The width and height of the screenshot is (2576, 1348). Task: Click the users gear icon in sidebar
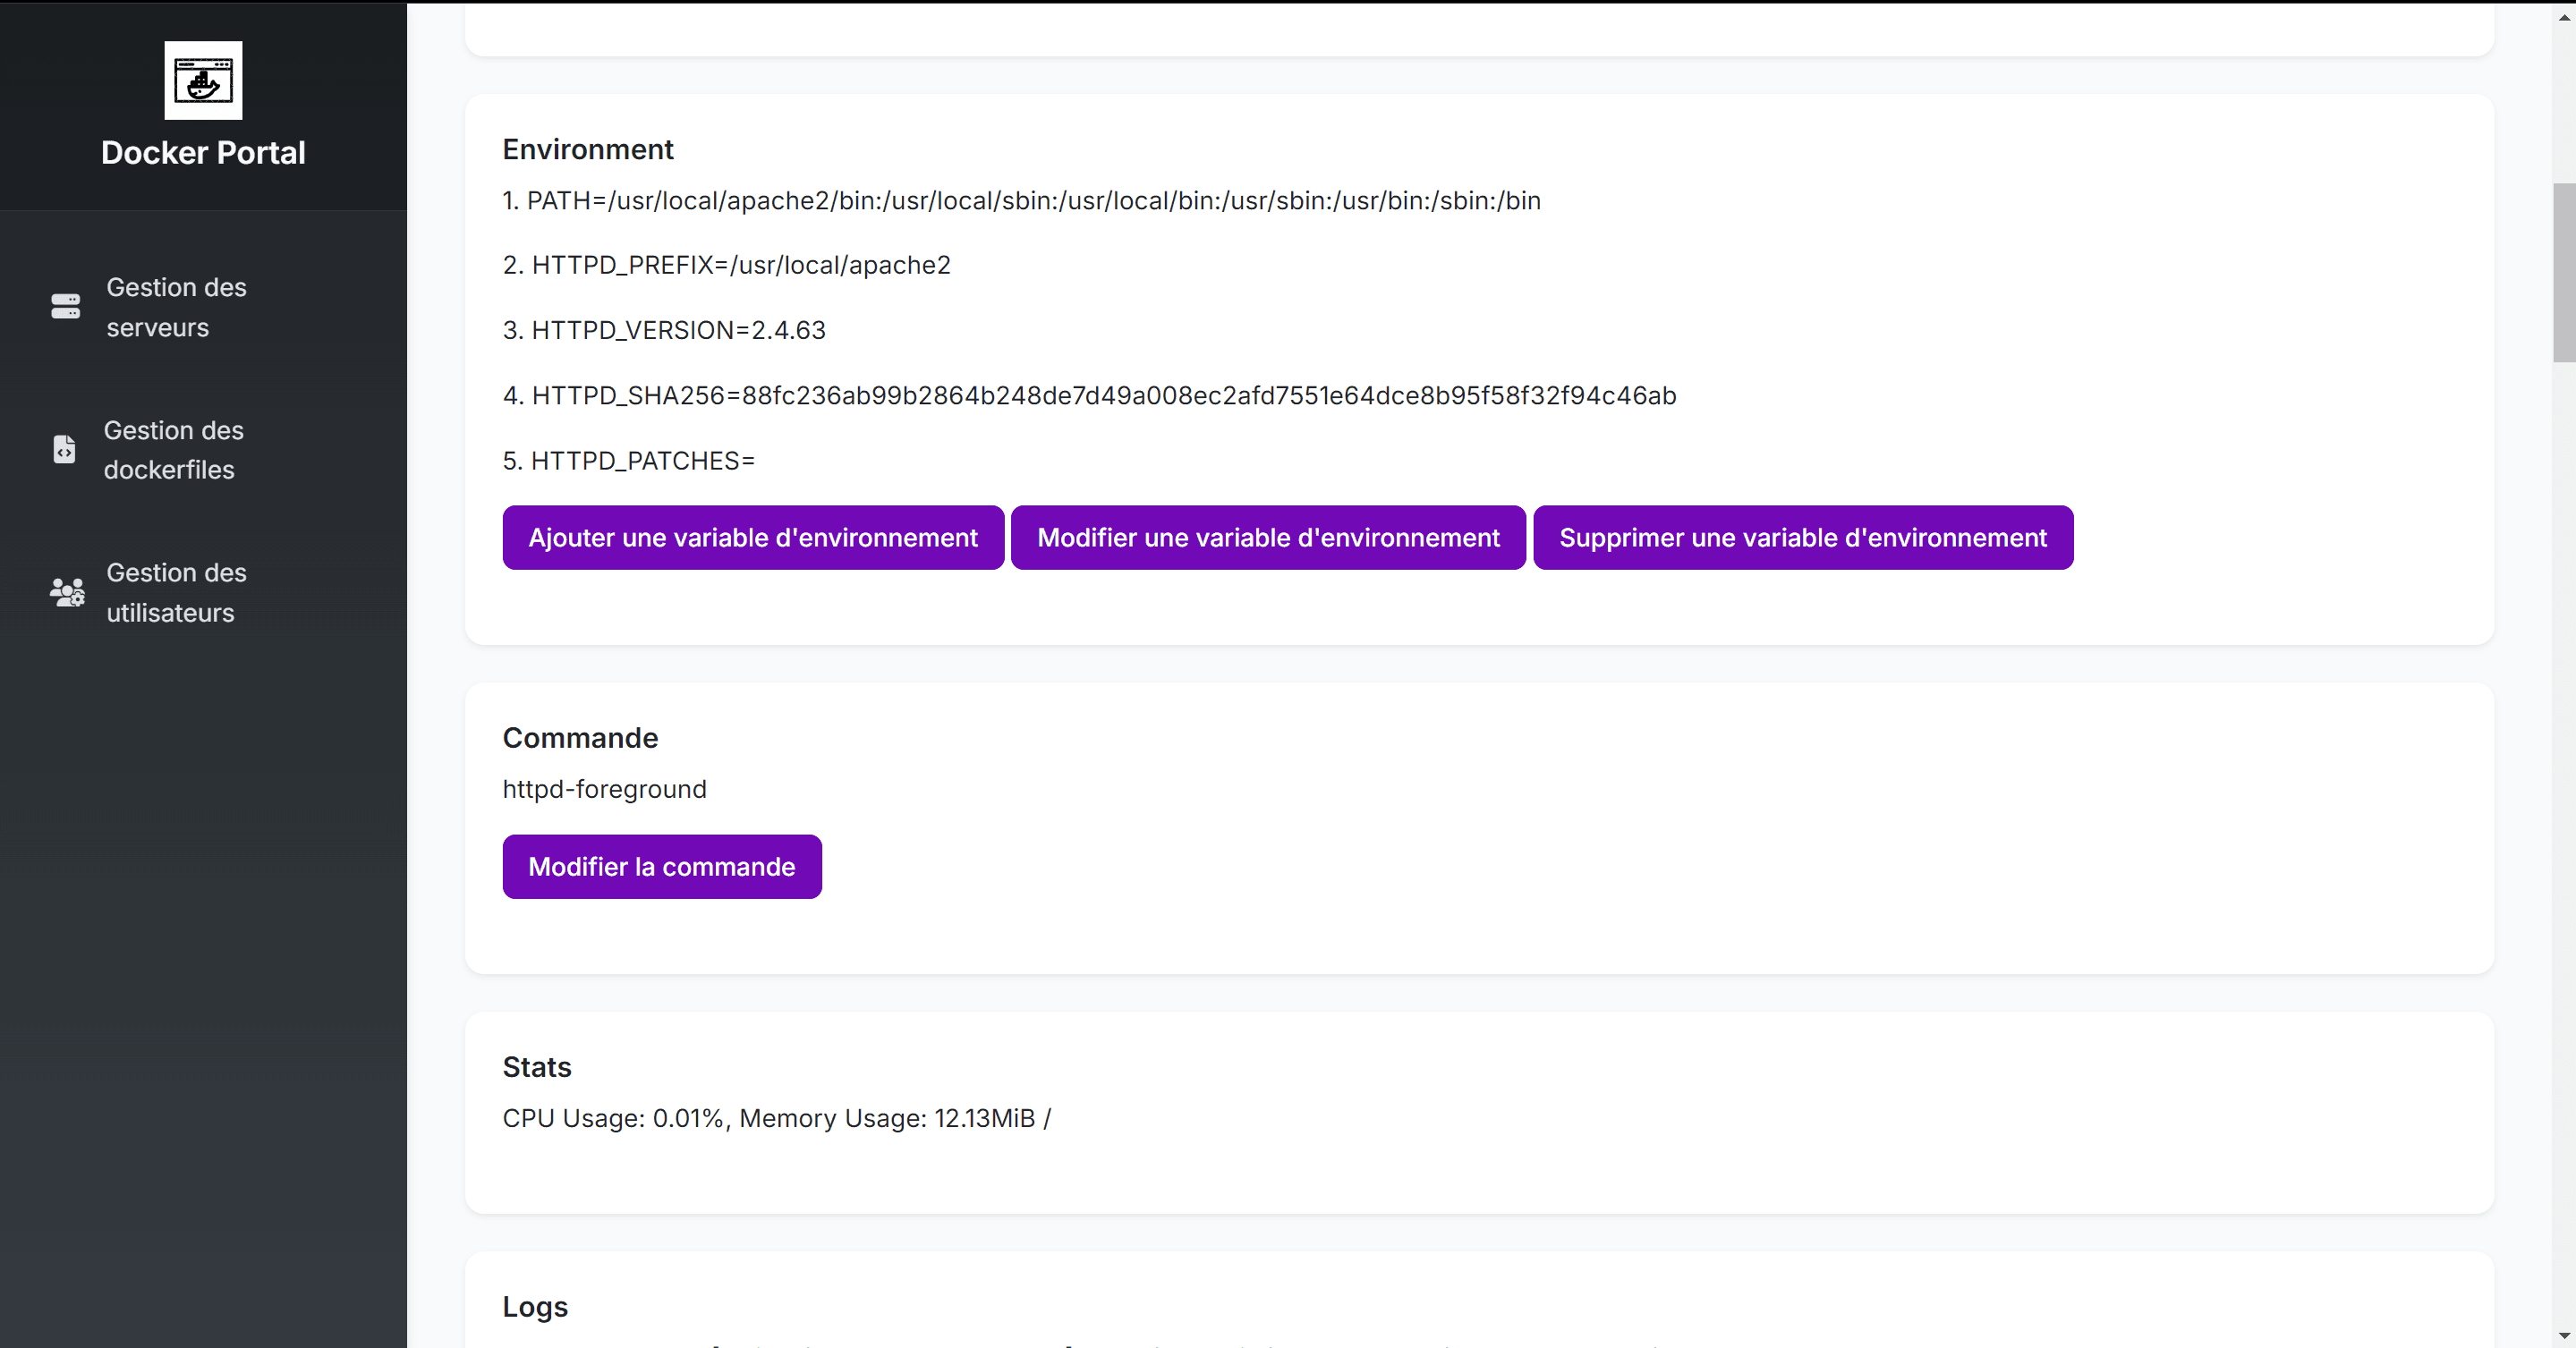click(x=67, y=592)
